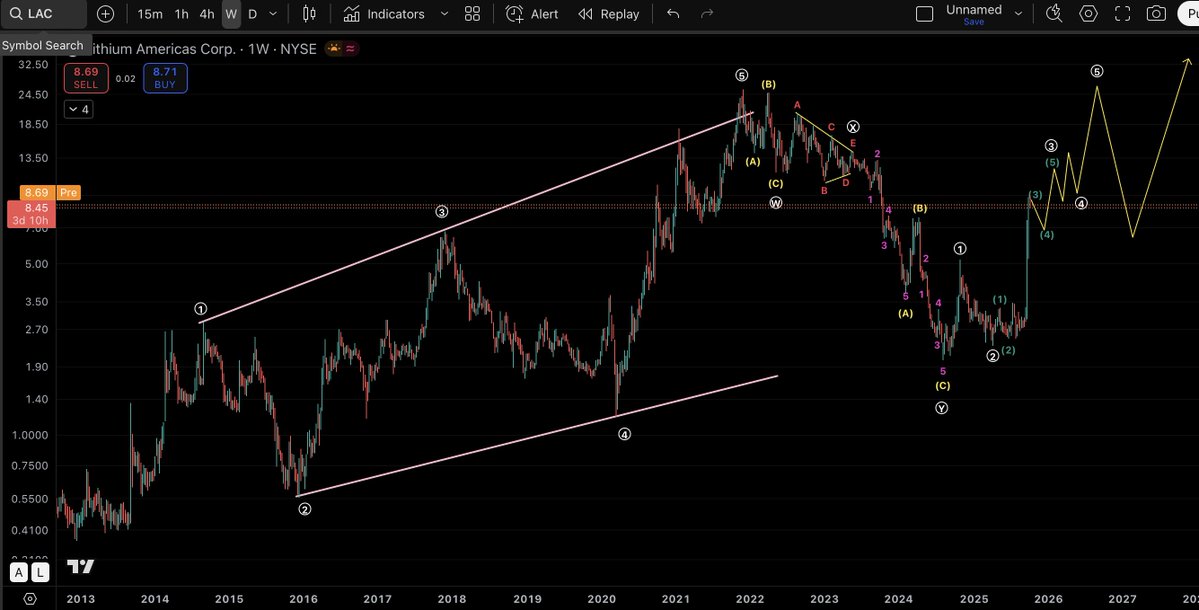Select the circled X wave label
This screenshot has height=610, width=1199.
[853, 127]
